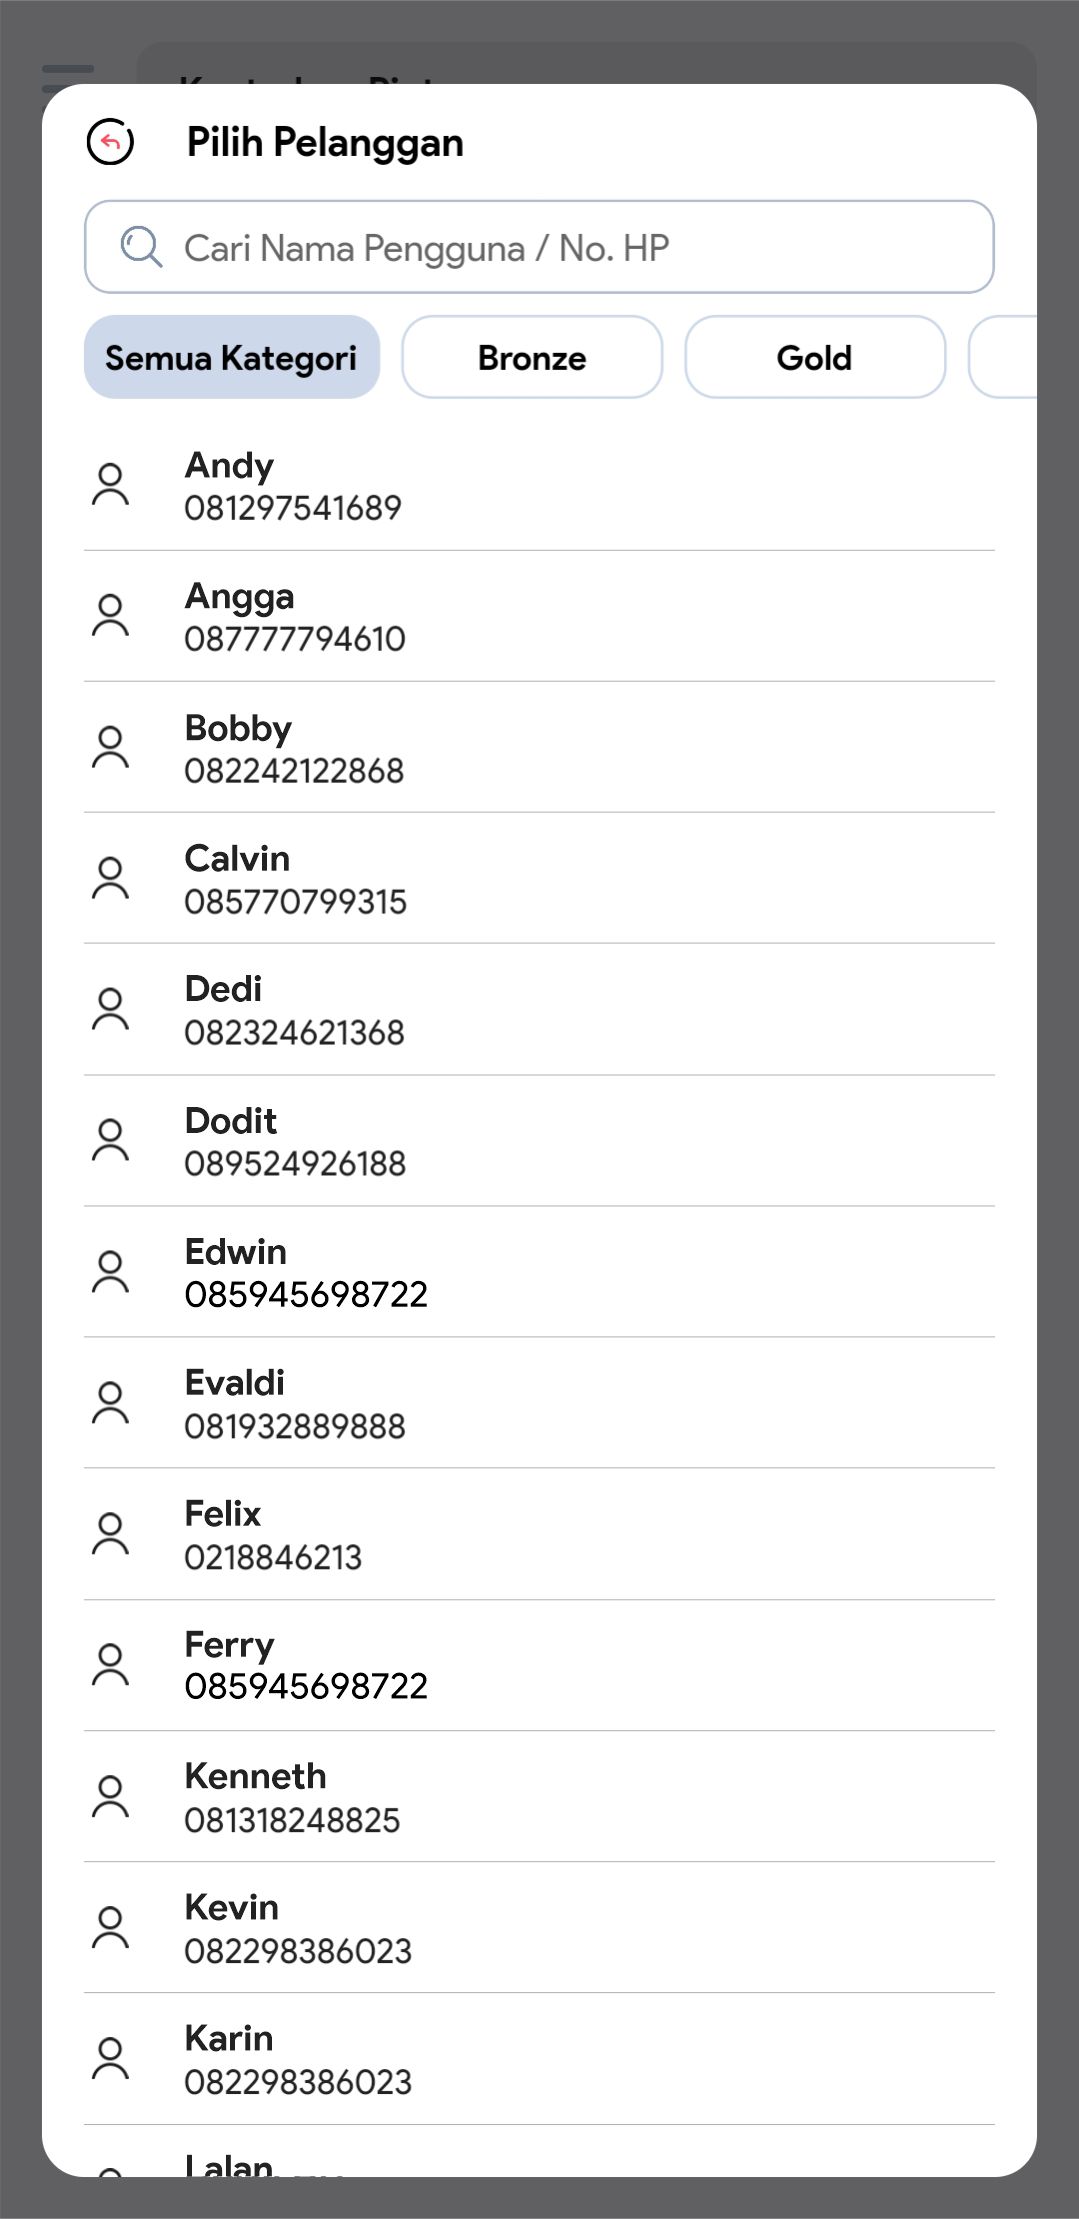
Task: Click the person icon beside Andy
Action: pos(110,485)
